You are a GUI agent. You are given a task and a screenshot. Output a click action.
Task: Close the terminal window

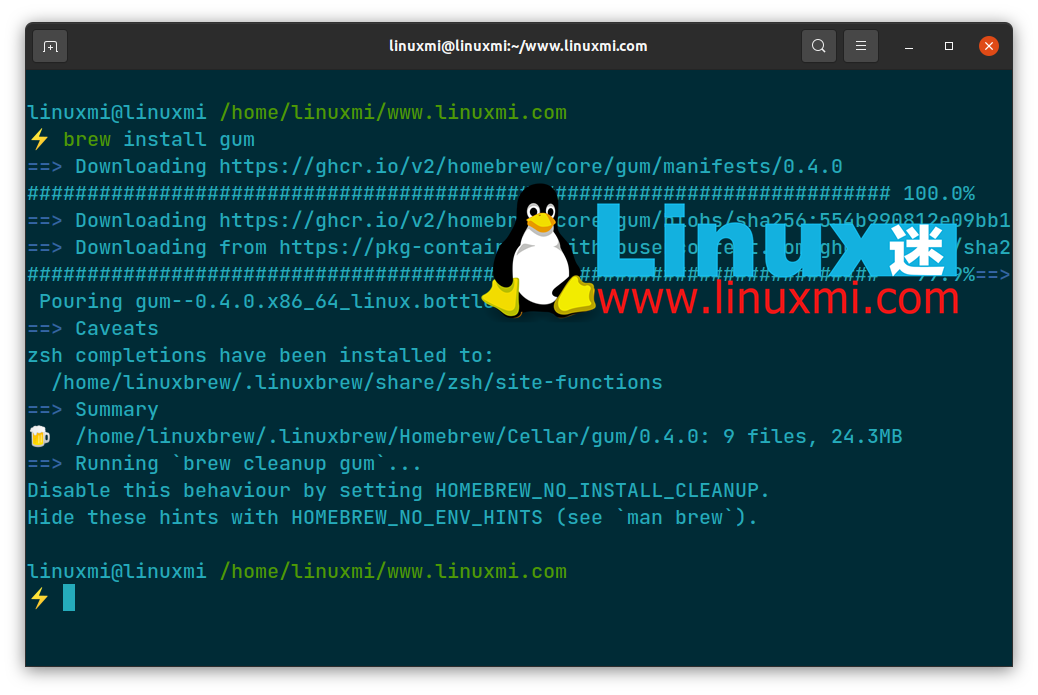click(x=988, y=46)
